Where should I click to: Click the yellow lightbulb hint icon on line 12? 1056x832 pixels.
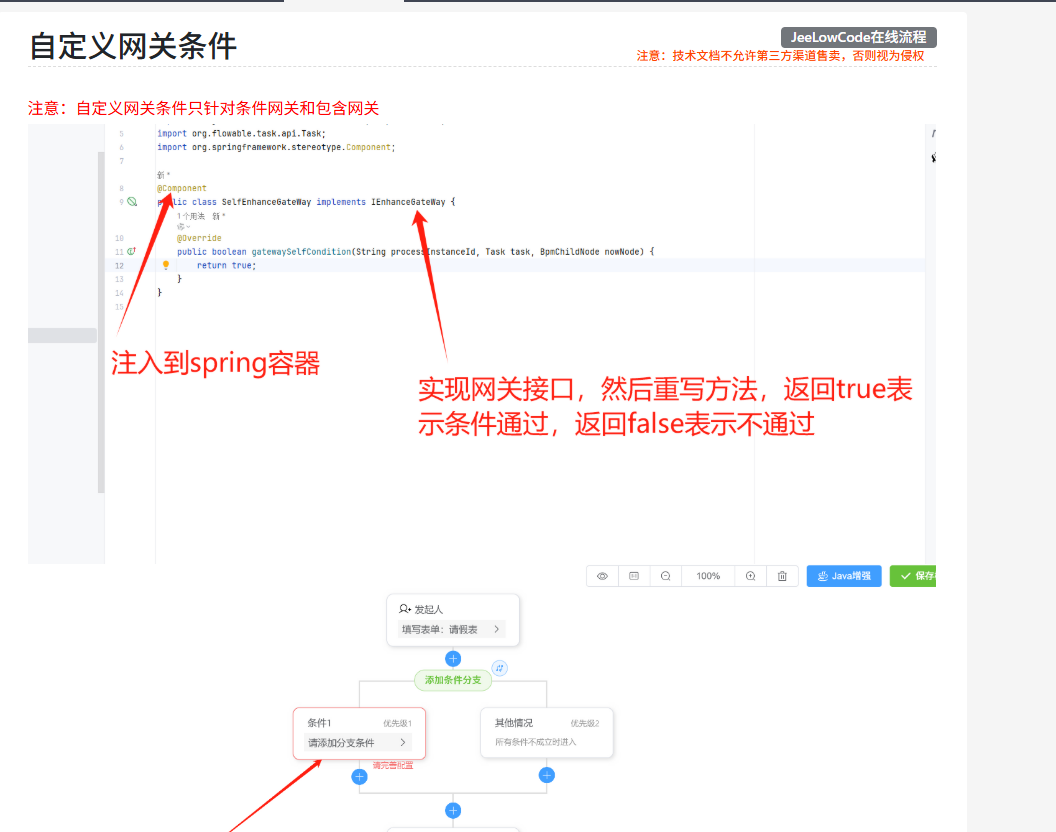click(x=166, y=265)
